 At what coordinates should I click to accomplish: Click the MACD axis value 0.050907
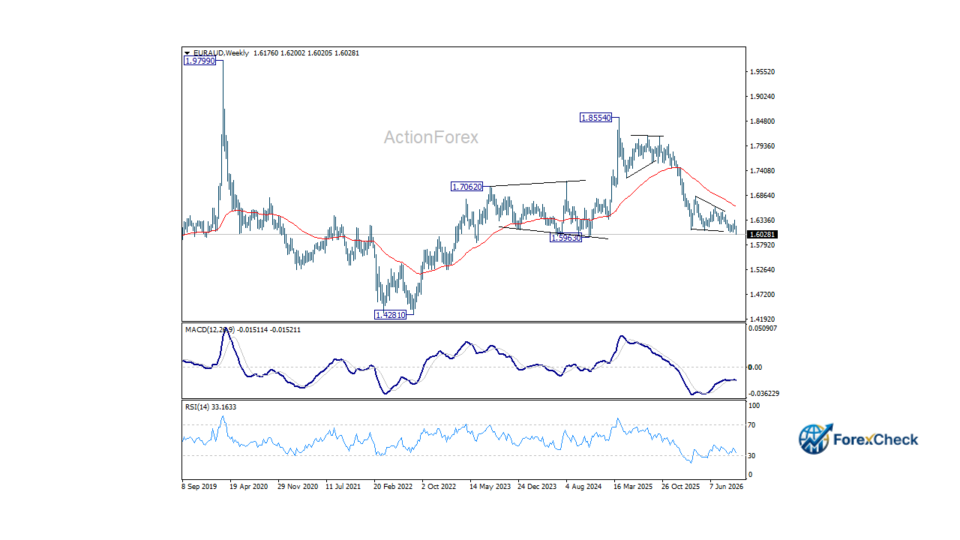pos(763,328)
